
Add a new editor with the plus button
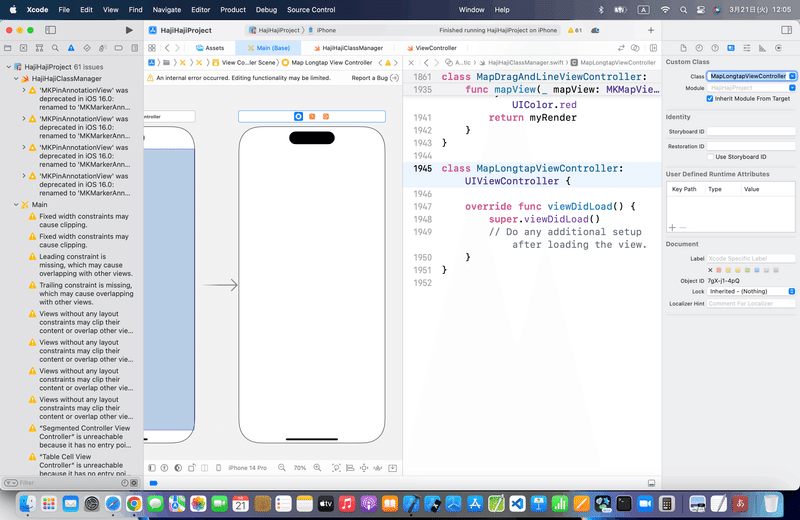point(651,30)
